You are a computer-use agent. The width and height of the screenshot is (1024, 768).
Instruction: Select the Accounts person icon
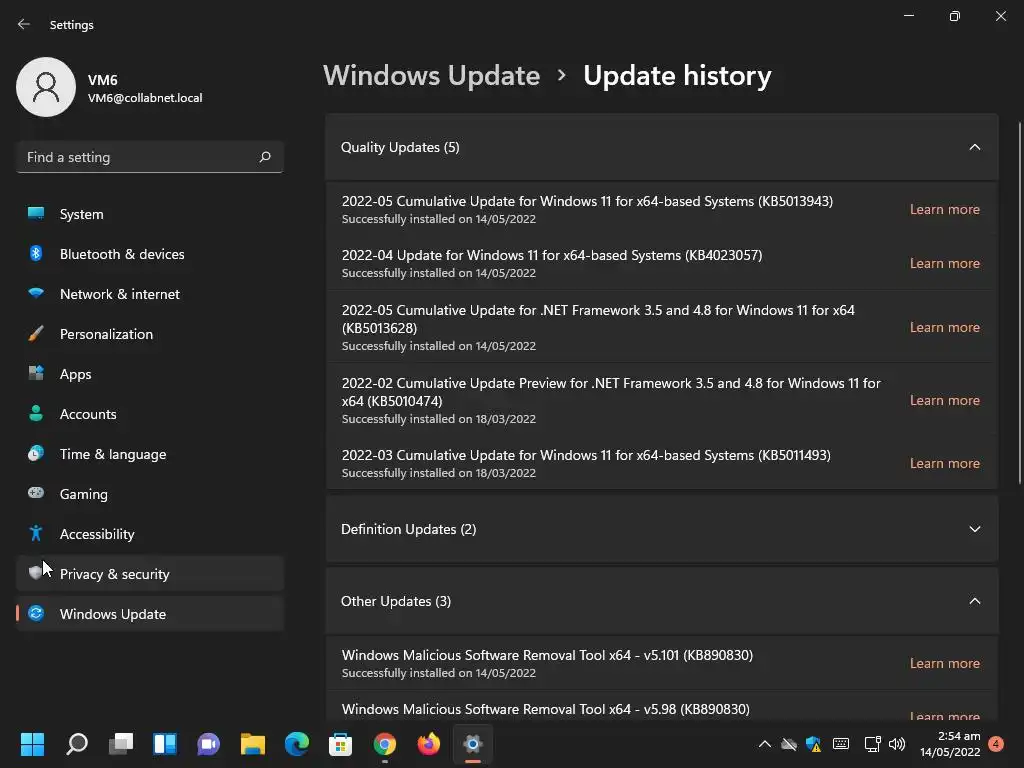(x=36, y=413)
